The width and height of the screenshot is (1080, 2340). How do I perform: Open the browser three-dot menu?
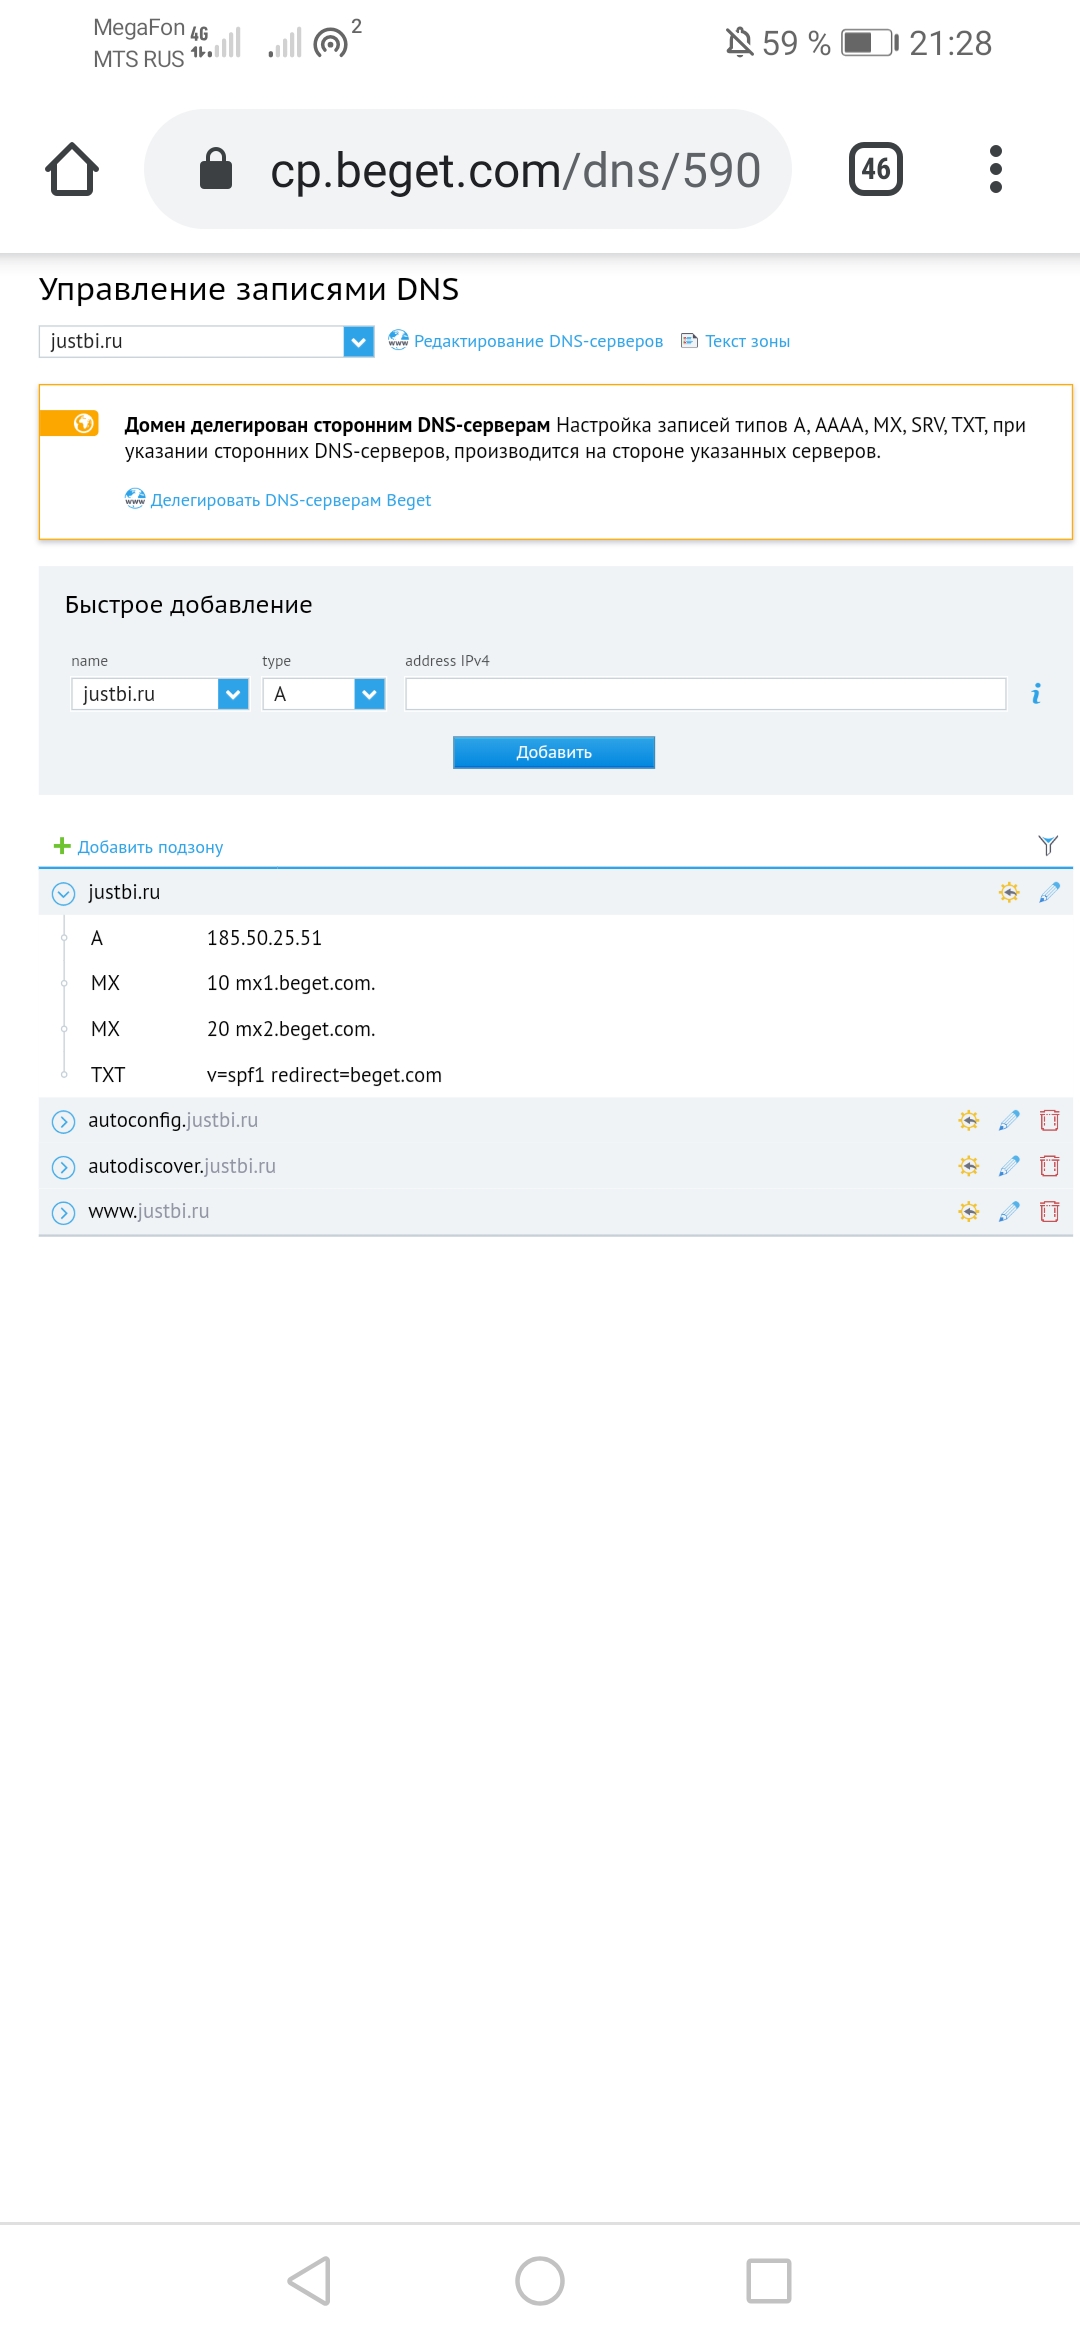pyautogui.click(x=994, y=169)
